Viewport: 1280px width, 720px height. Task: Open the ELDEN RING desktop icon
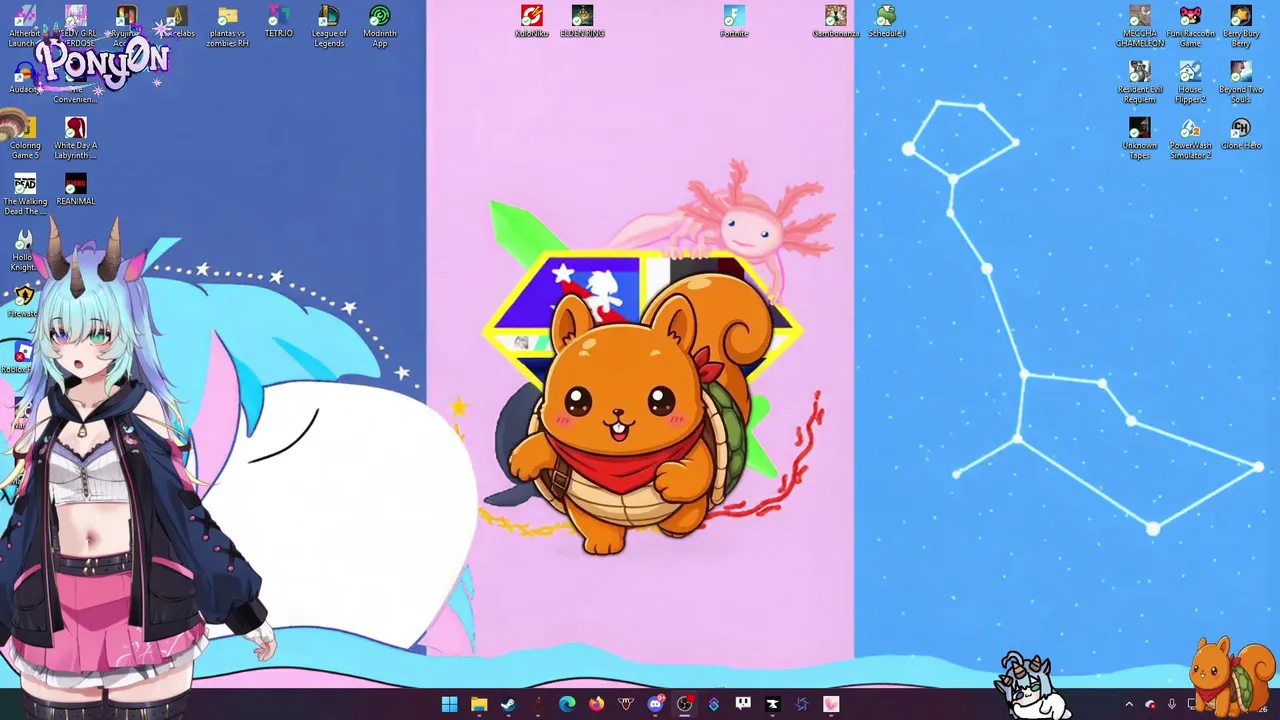pyautogui.click(x=582, y=22)
